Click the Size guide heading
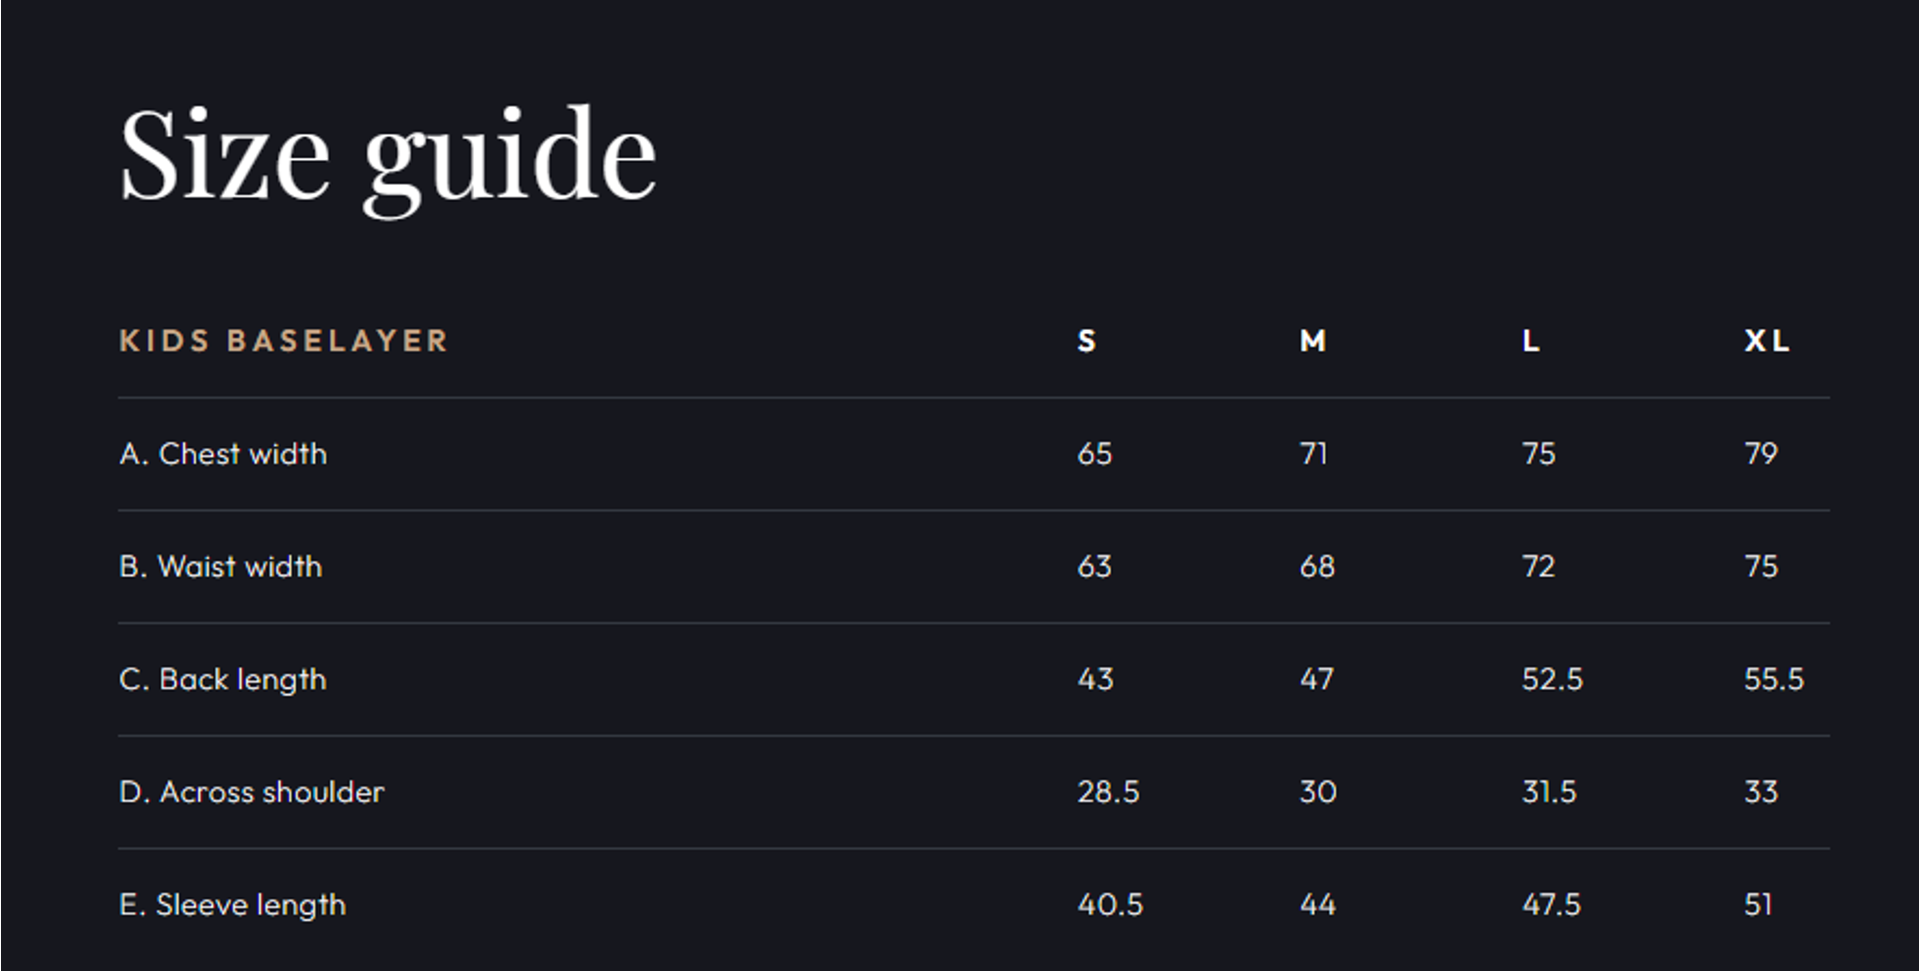1920x971 pixels. [387, 156]
